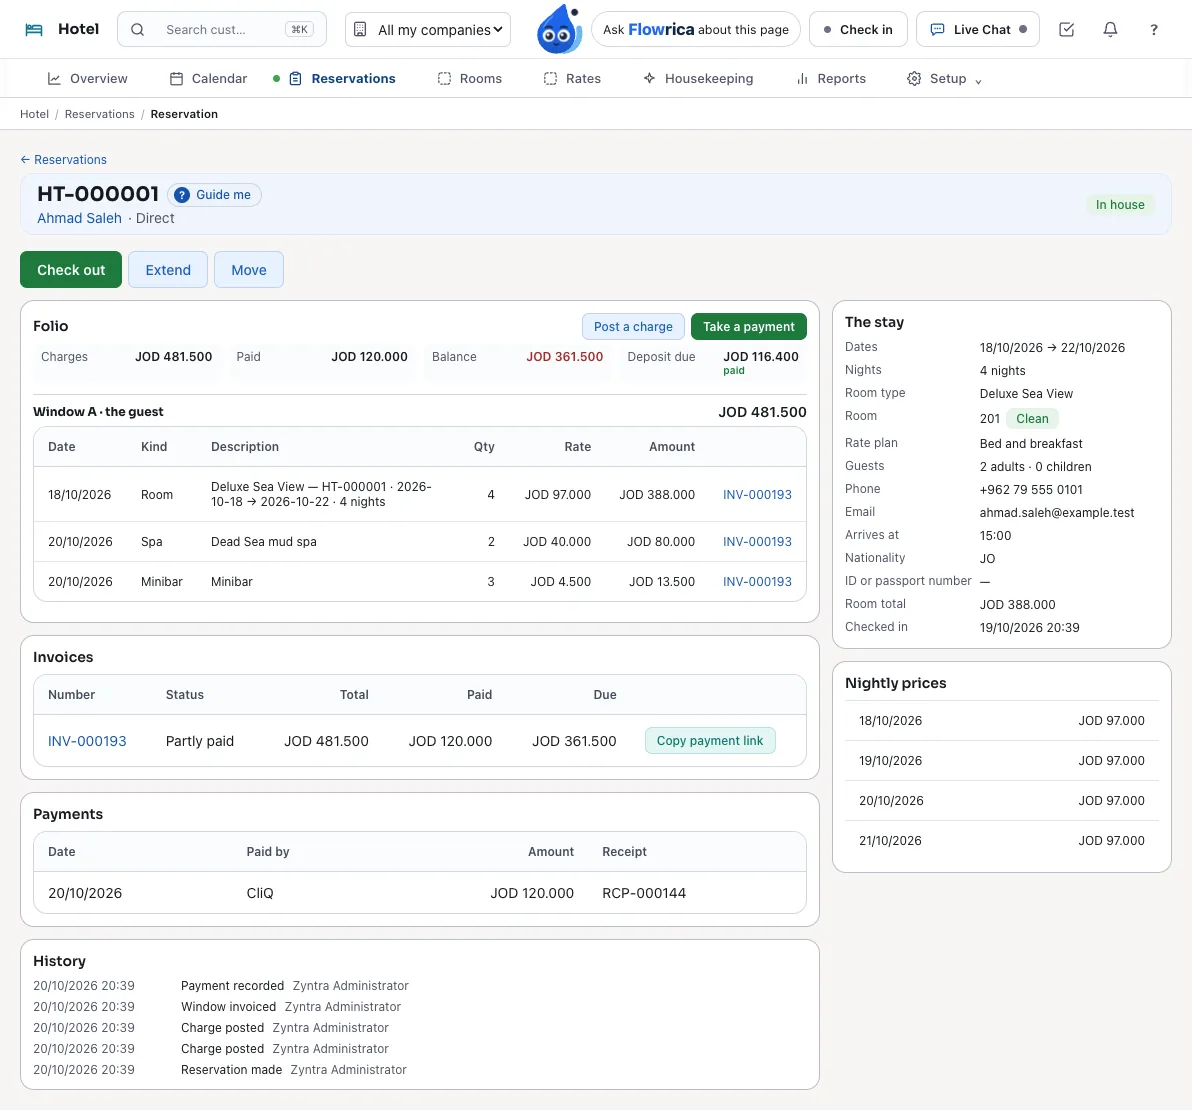Open INV-000193 link in the Invoices table
The image size is (1192, 1110).
tap(87, 741)
